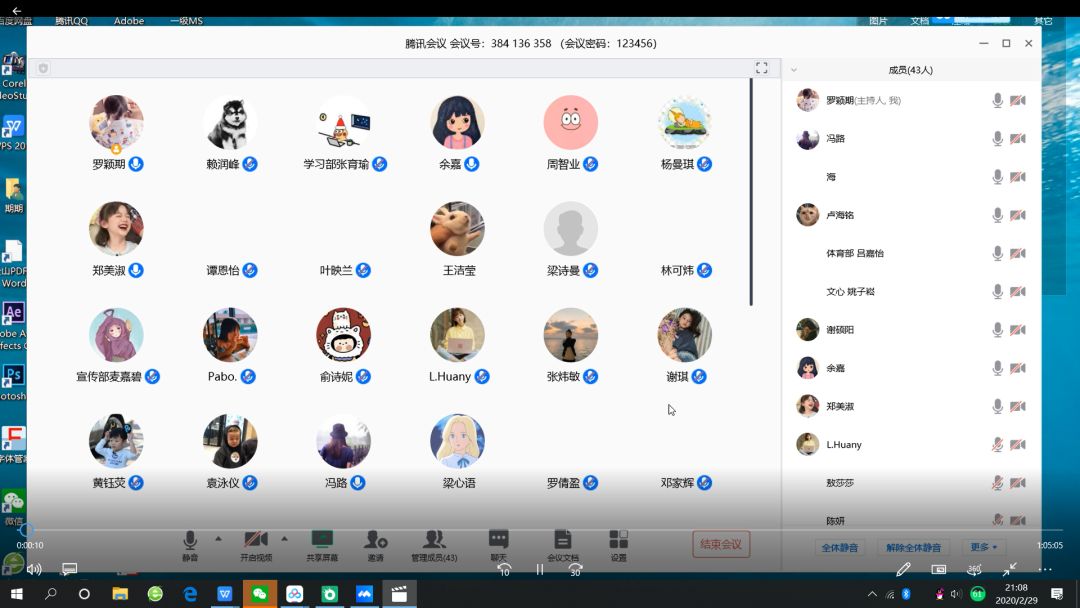The height and width of the screenshot is (608, 1080).
Task: Open 会议文档 meeting documents
Action: pyautogui.click(x=563, y=541)
